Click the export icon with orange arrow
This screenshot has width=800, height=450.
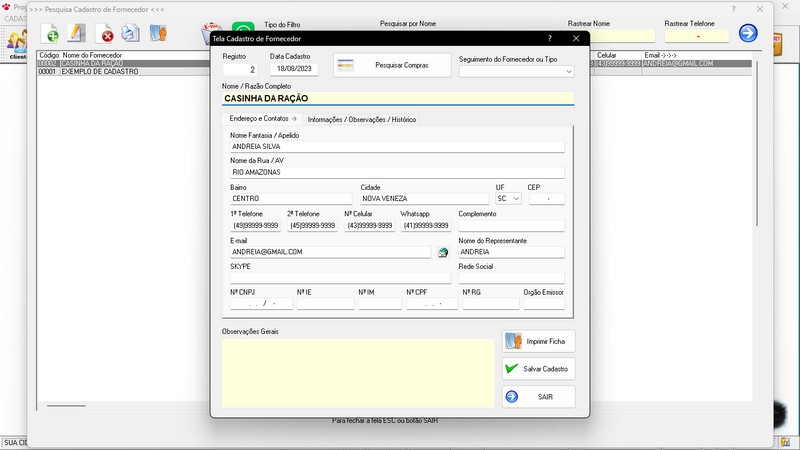[x=158, y=34]
